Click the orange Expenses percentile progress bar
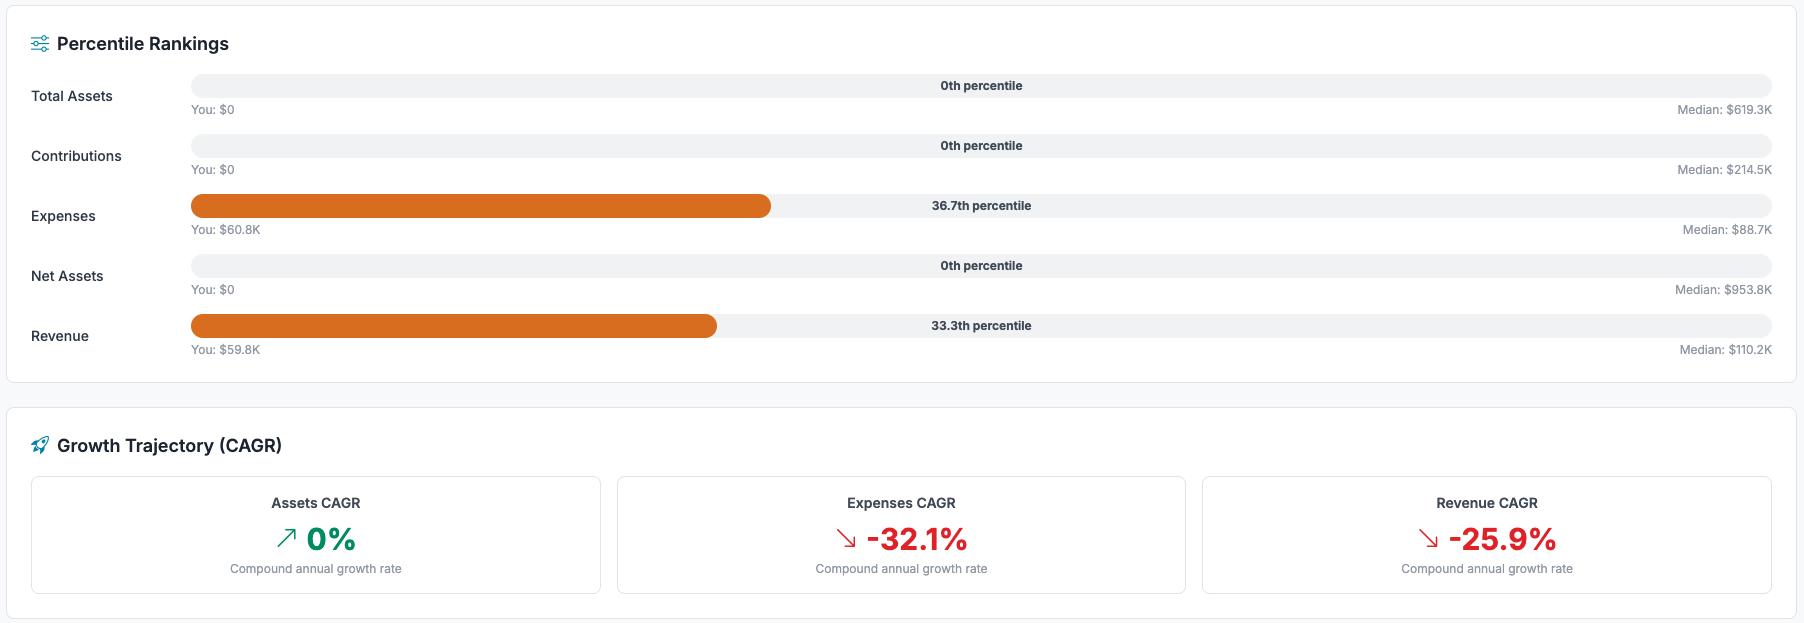 point(480,206)
